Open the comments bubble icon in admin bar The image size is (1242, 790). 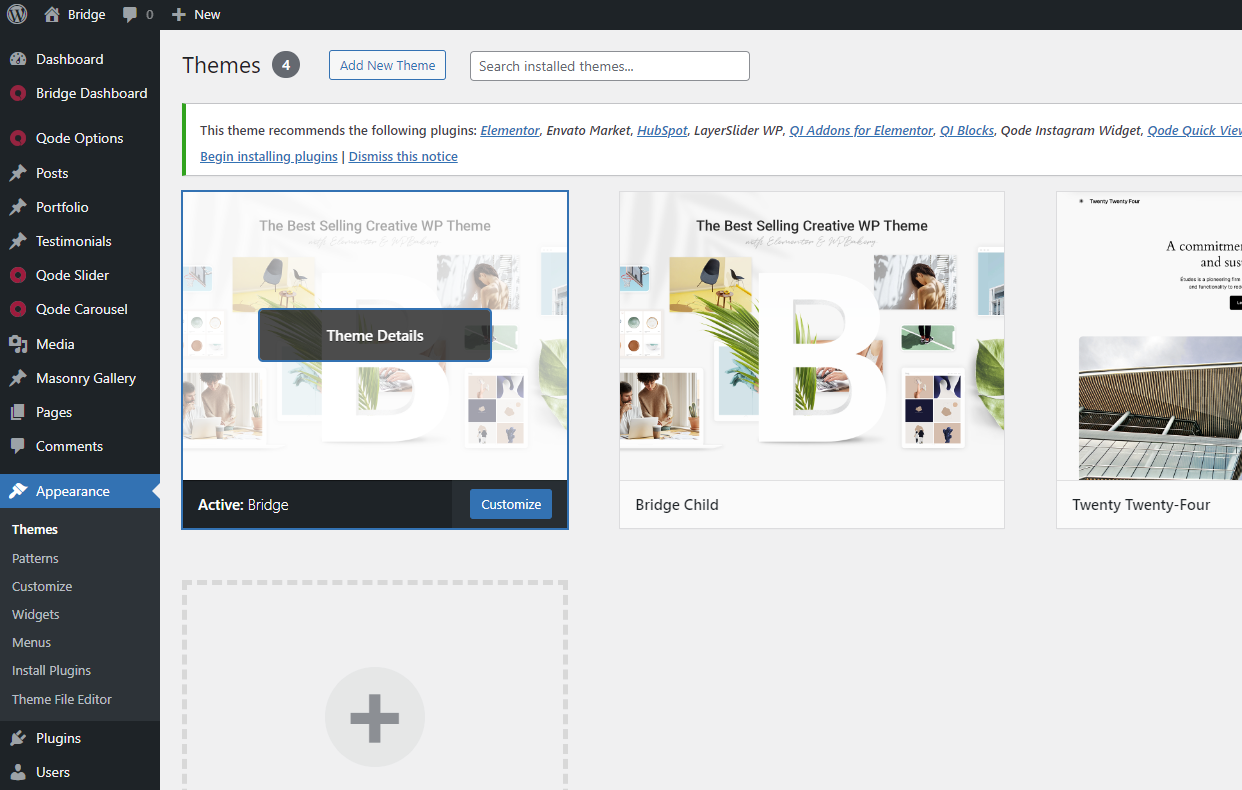(130, 15)
